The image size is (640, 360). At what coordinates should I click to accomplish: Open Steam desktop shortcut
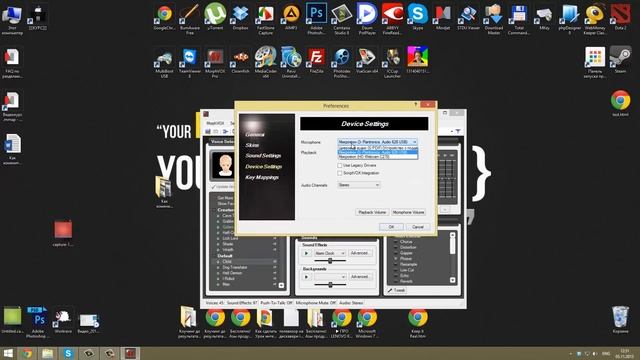click(x=620, y=60)
